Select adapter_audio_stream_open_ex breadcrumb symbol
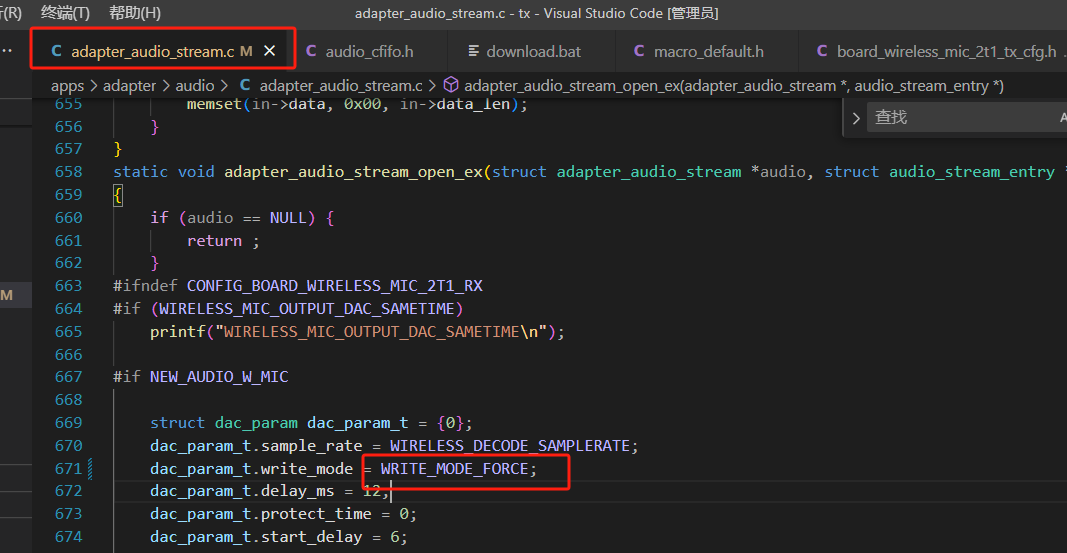 [734, 86]
